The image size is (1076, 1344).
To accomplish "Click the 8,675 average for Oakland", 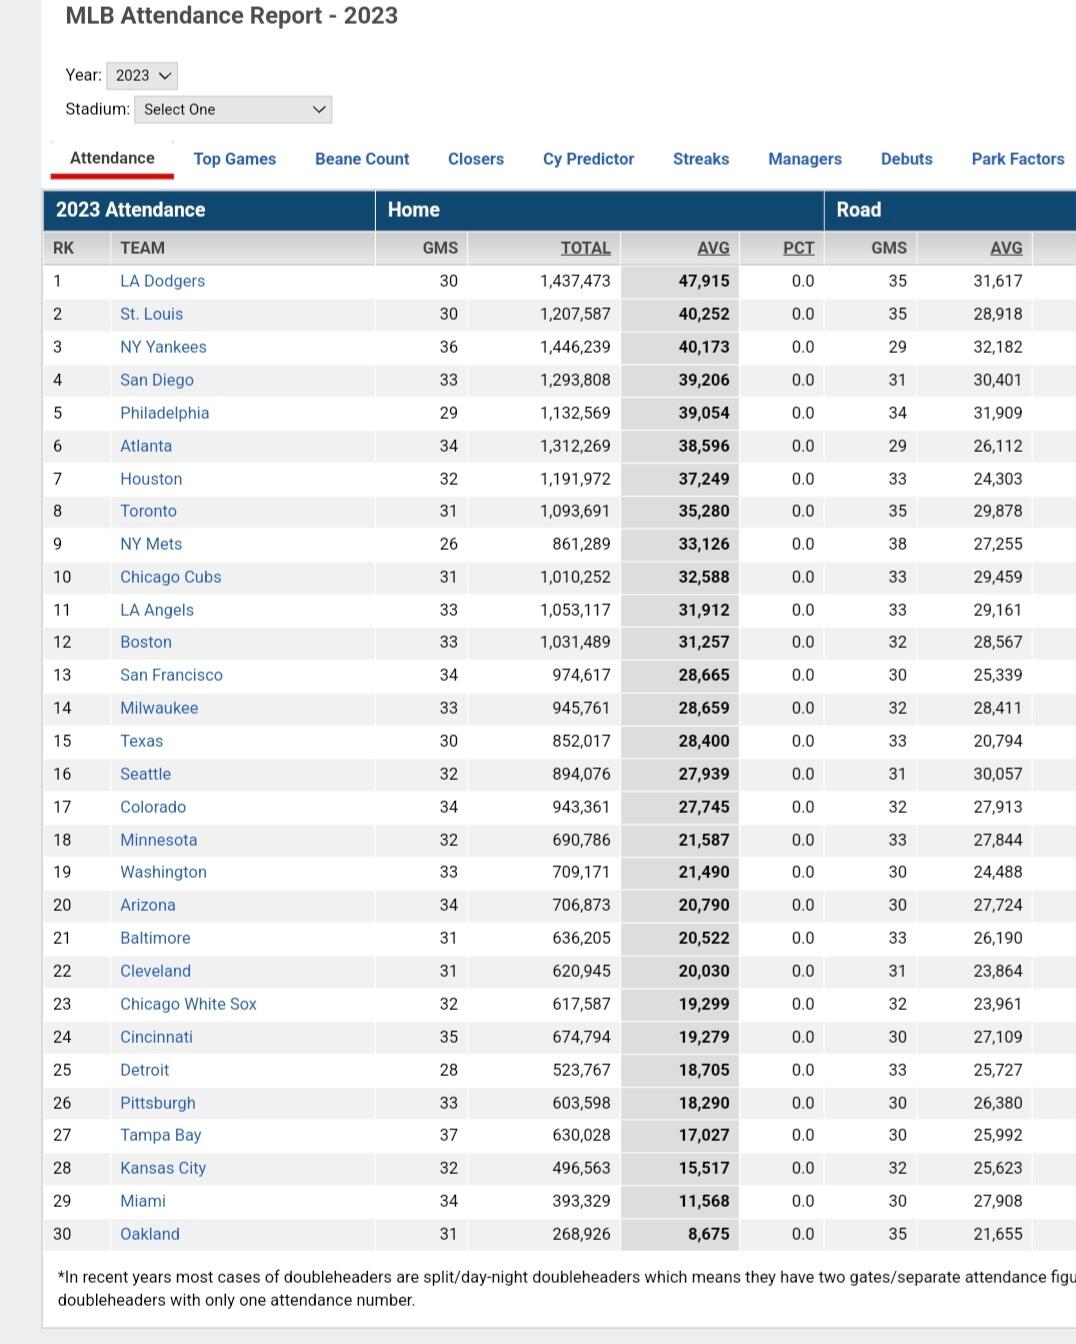I will pyautogui.click(x=709, y=1234).
